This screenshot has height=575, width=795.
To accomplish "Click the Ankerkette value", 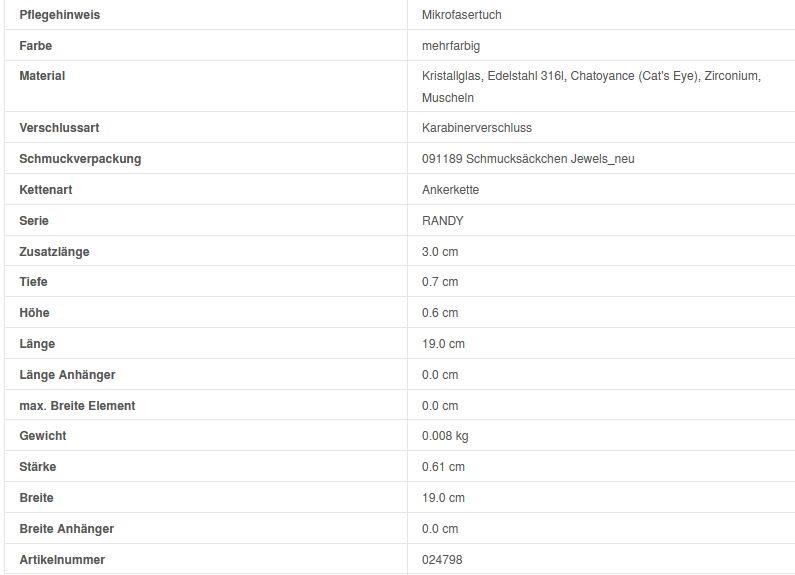I will 450,190.
